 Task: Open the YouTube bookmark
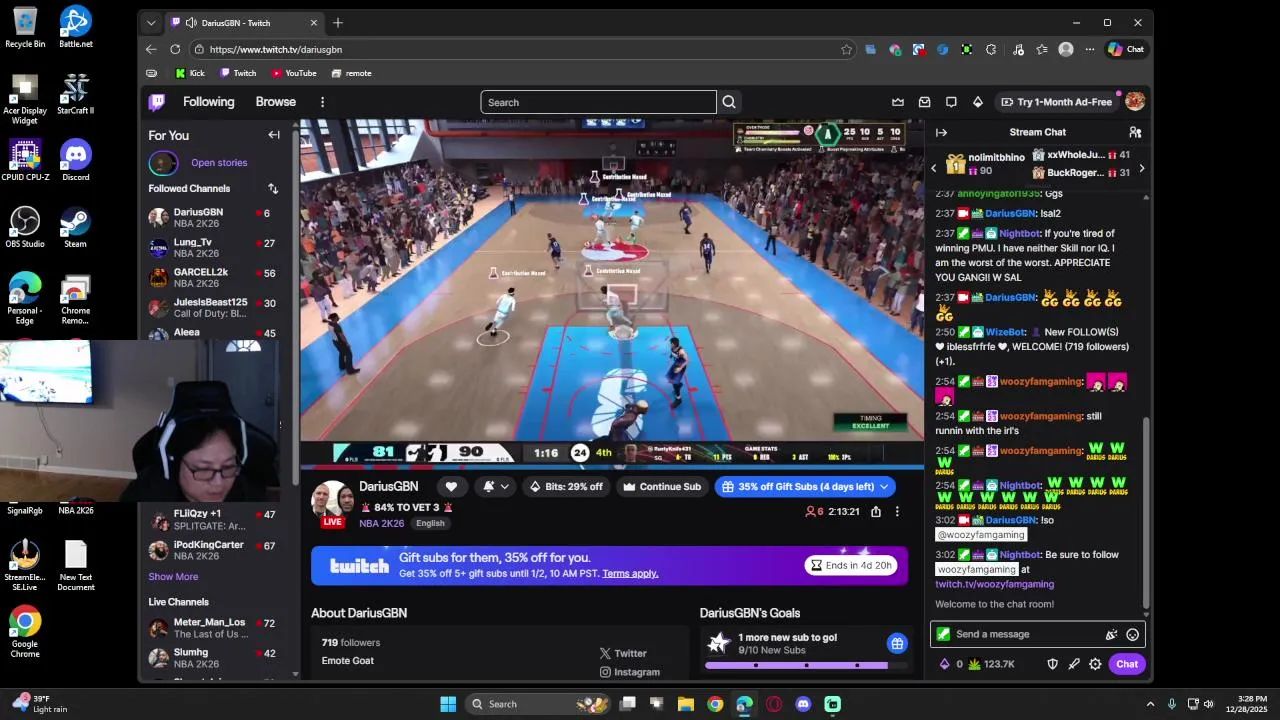tap(294, 73)
